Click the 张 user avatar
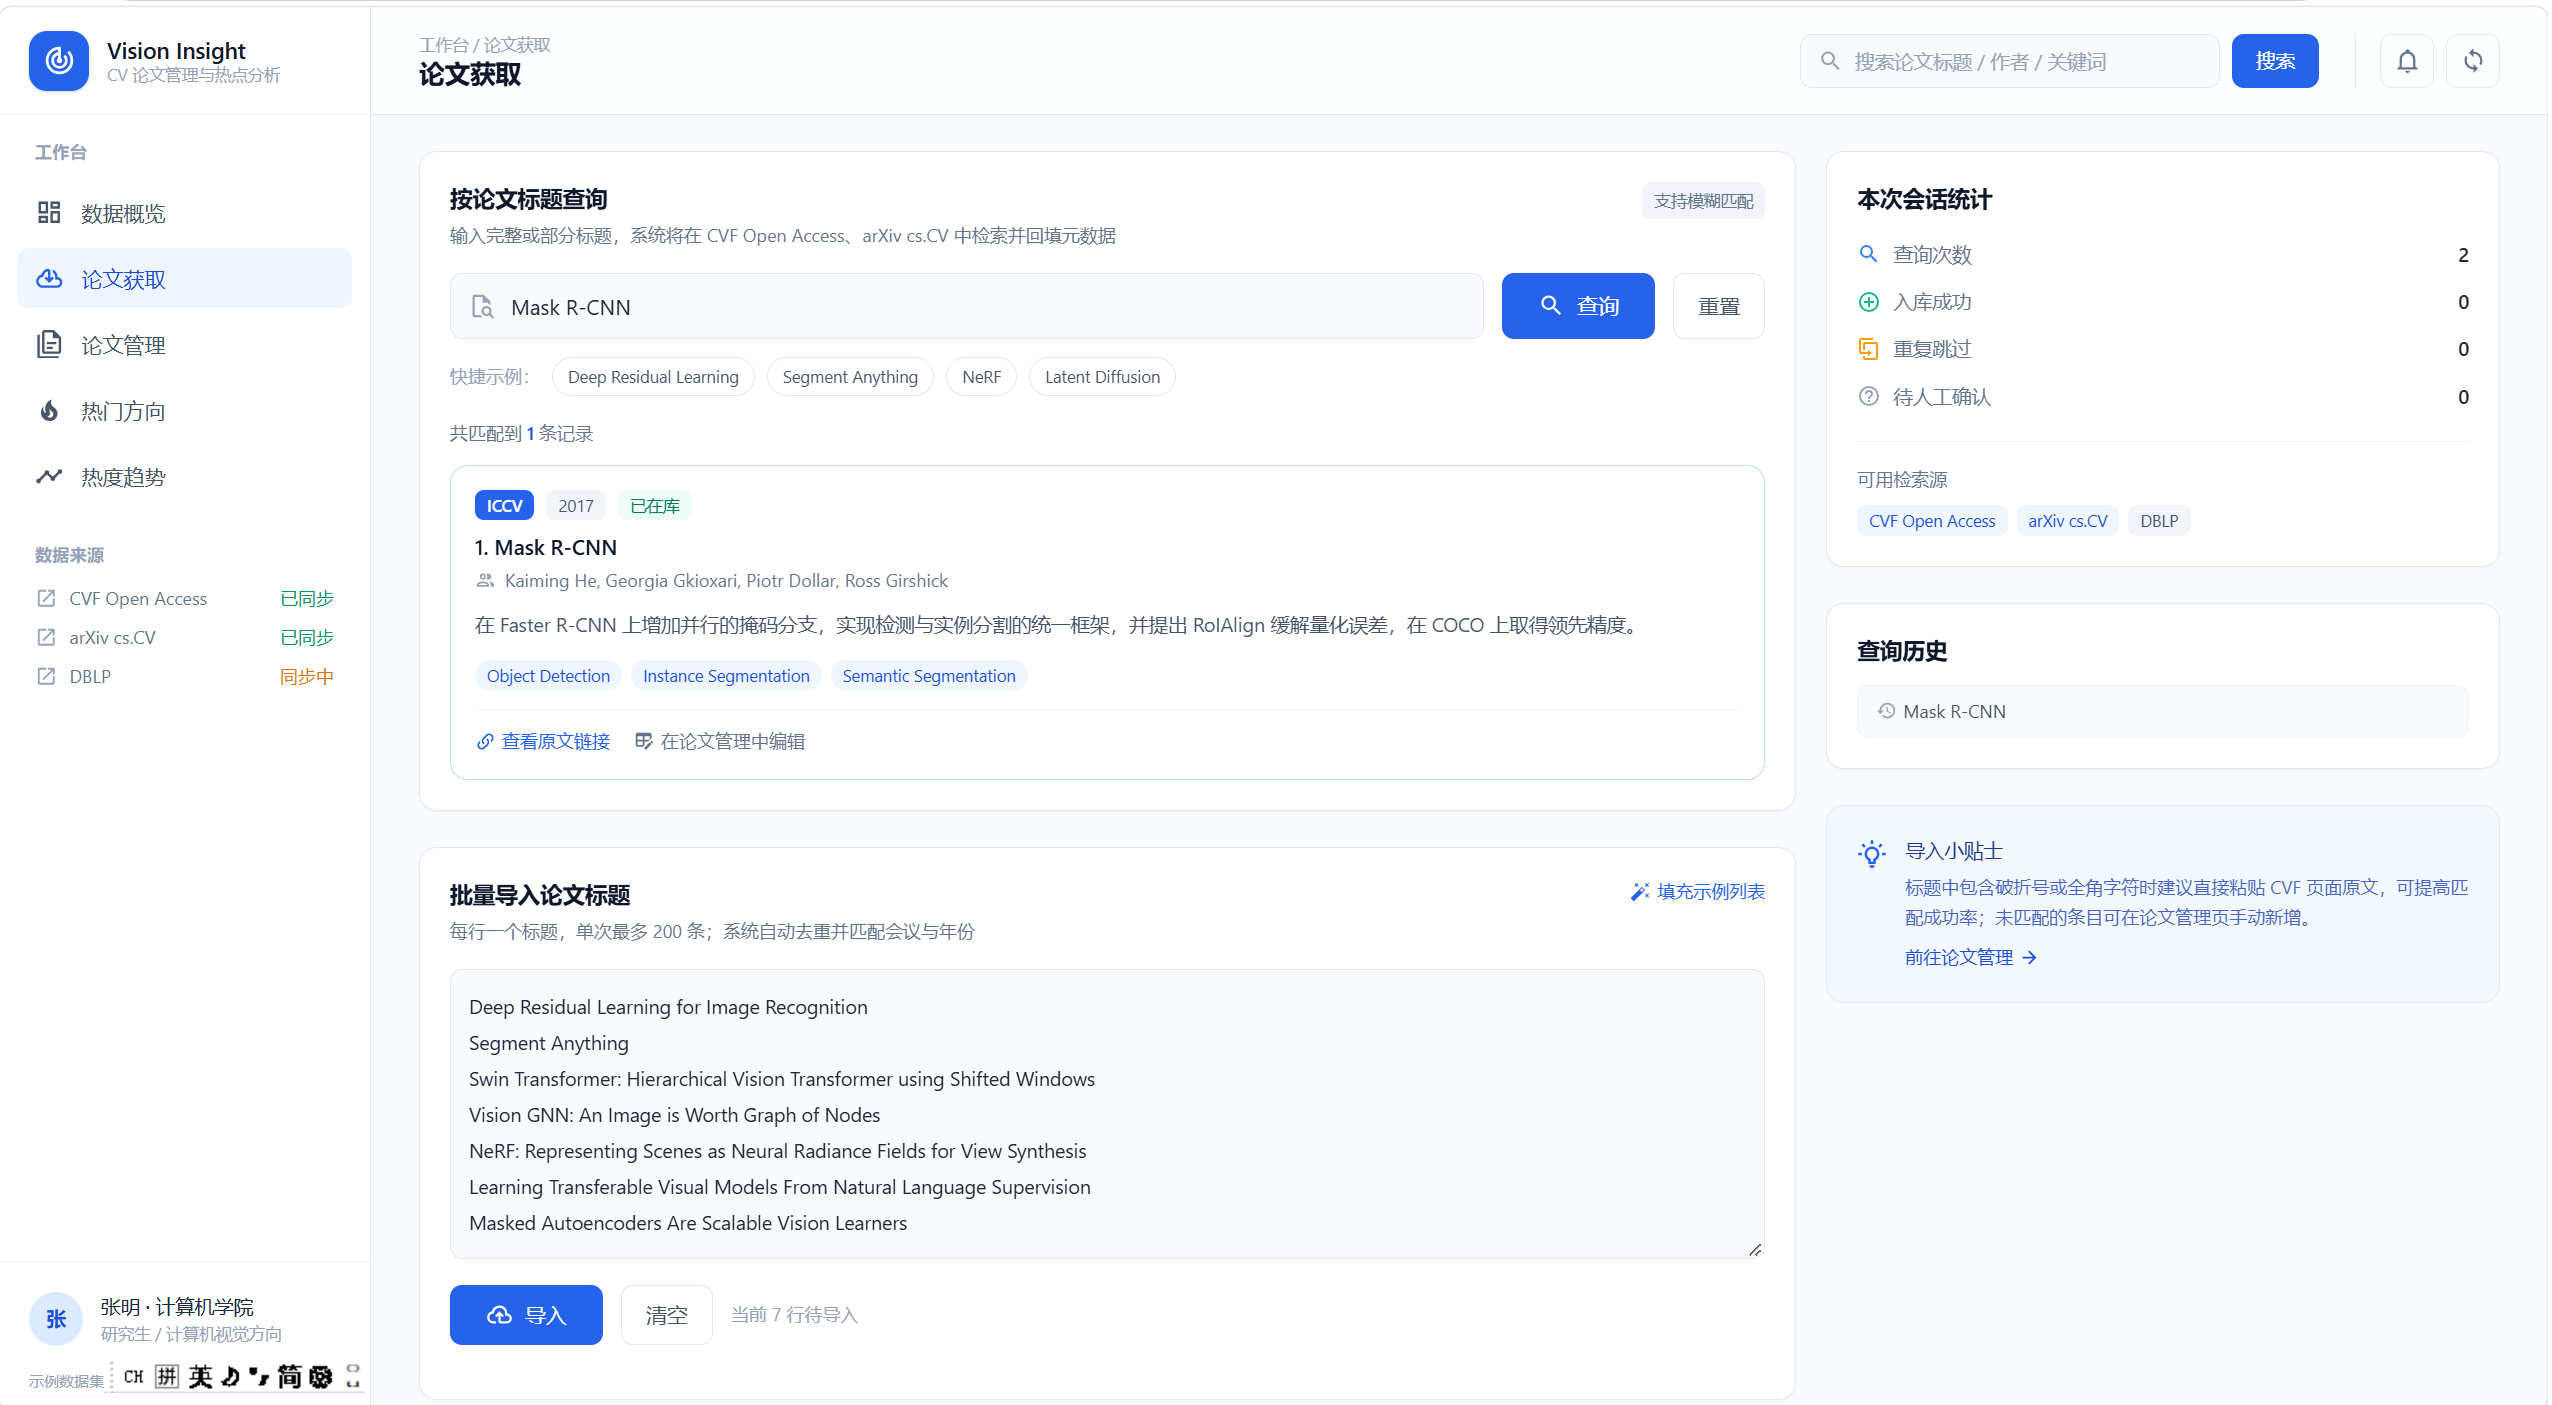 point(56,1319)
